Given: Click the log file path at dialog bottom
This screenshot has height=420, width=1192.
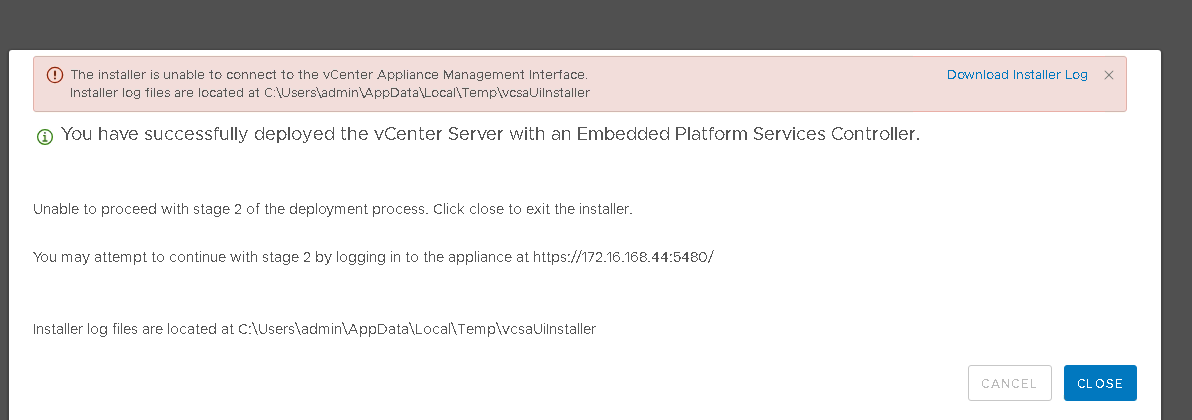Looking at the screenshot, I should pyautogui.click(x=417, y=329).
